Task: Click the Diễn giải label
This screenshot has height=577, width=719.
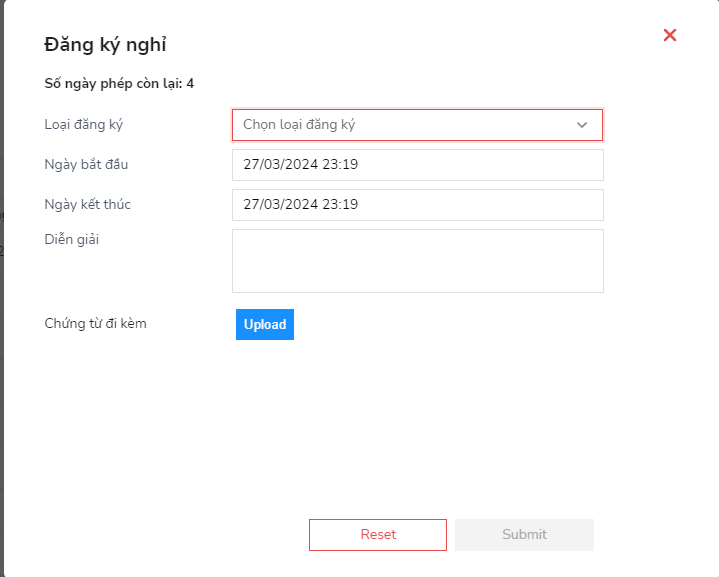Action: pyautogui.click(x=72, y=239)
